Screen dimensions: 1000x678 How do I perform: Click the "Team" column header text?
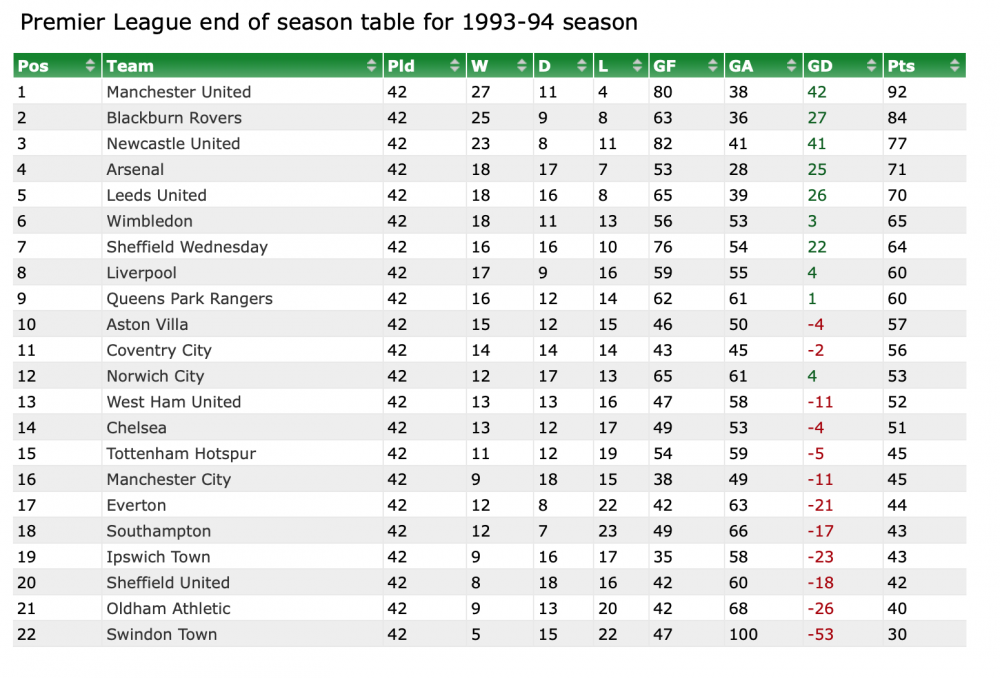(x=130, y=66)
